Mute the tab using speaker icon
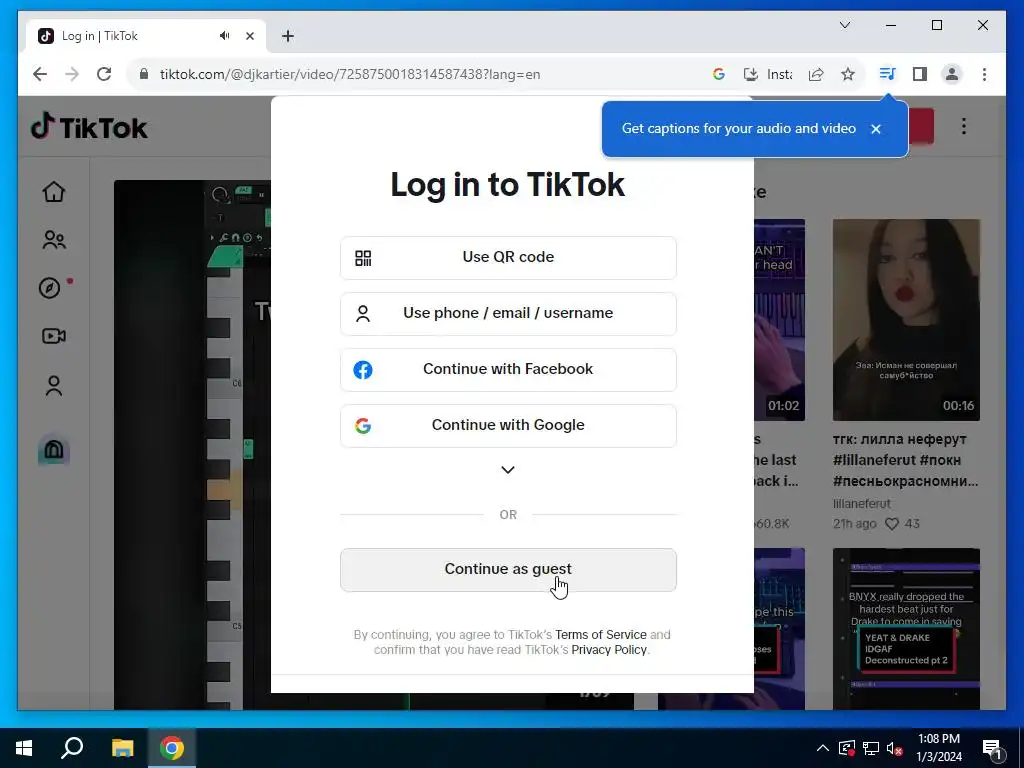Image resolution: width=1024 pixels, height=768 pixels. [x=225, y=36]
